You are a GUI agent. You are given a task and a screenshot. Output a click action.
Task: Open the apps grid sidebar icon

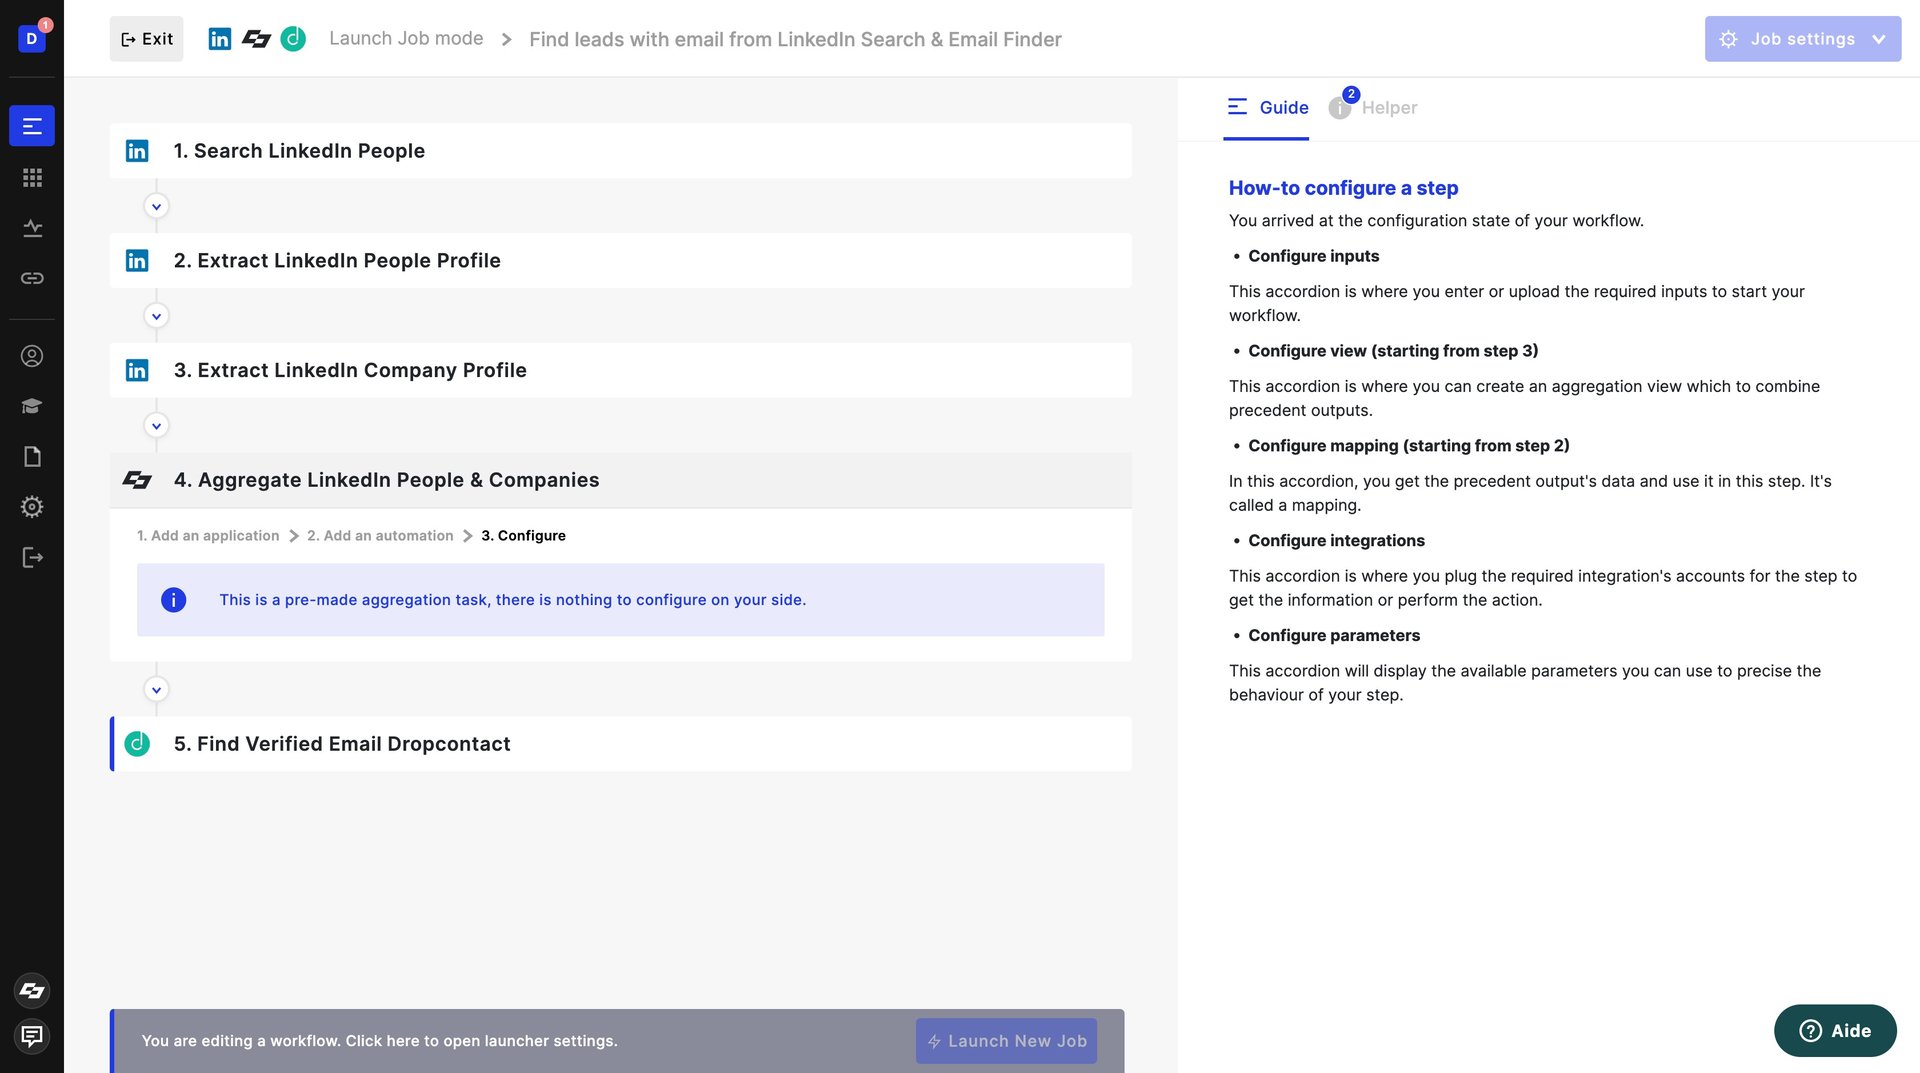click(x=32, y=177)
